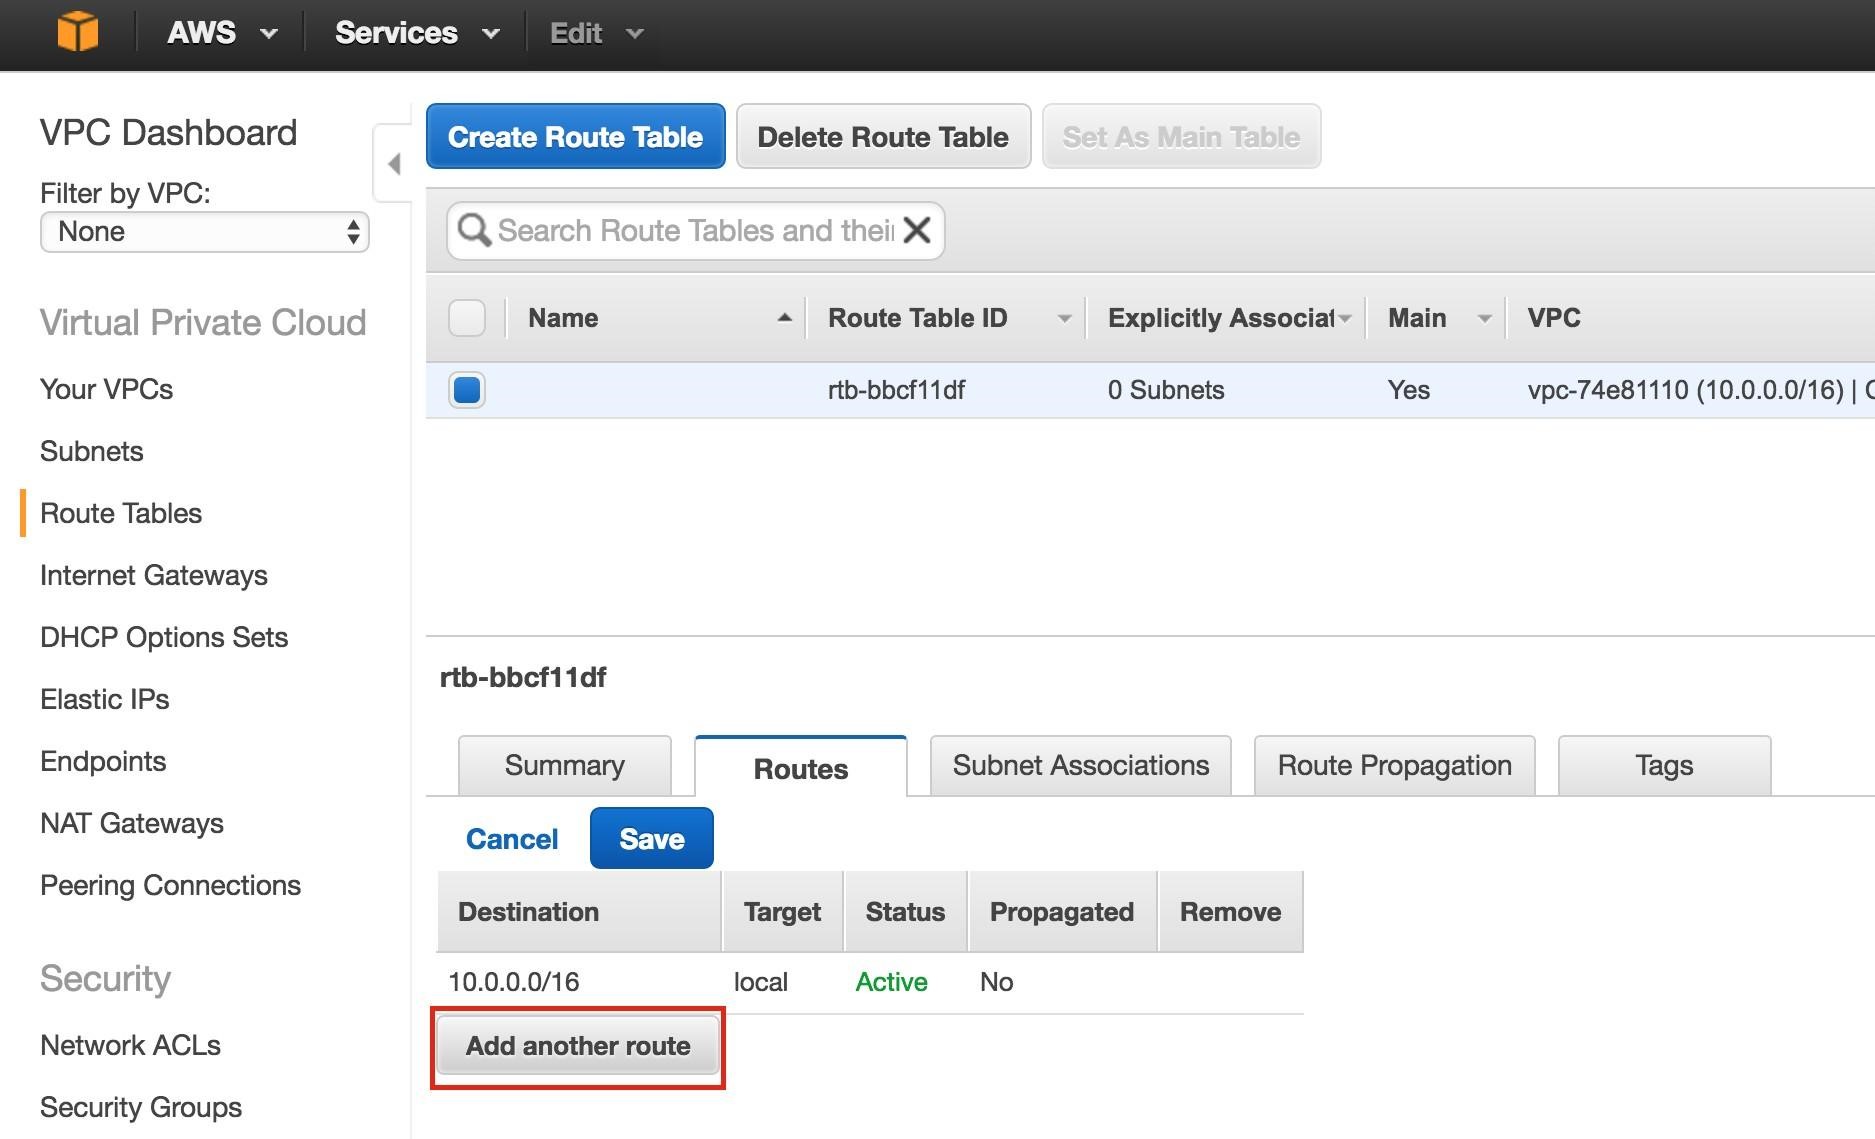The image size is (1875, 1139).
Task: Clear the search with the X icon
Action: coord(914,230)
